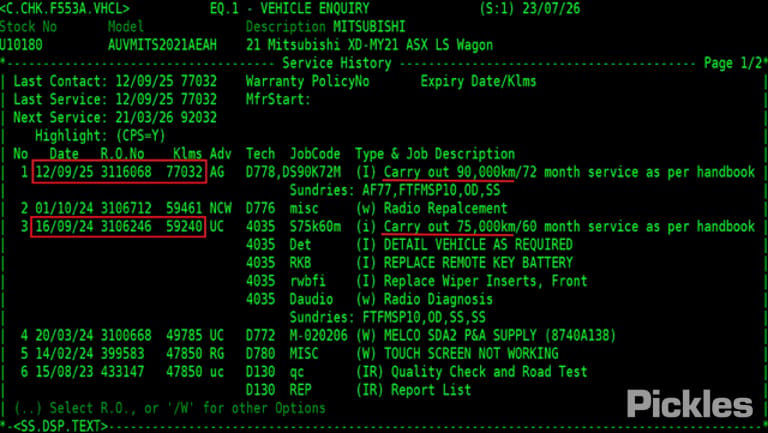Click job code S75k60m

click(x=315, y=226)
